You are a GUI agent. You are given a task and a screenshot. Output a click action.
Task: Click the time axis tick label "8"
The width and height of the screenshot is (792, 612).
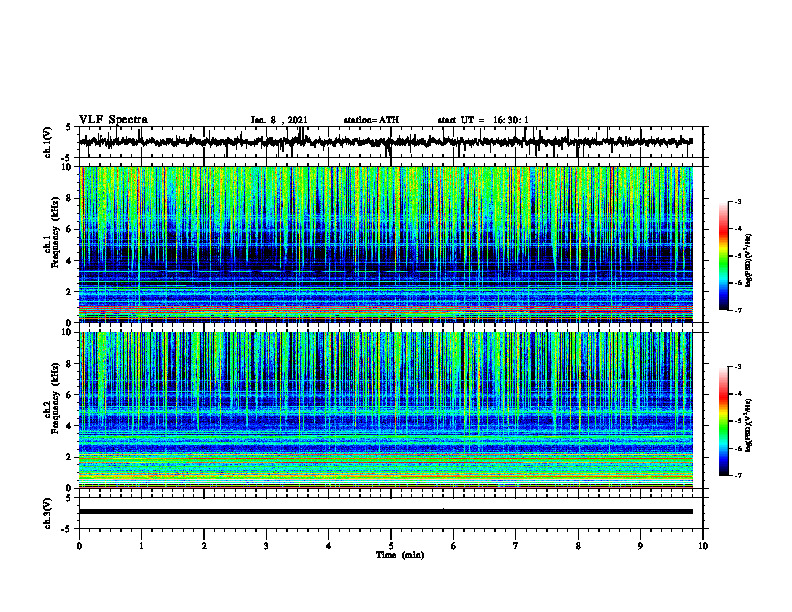[x=578, y=546]
